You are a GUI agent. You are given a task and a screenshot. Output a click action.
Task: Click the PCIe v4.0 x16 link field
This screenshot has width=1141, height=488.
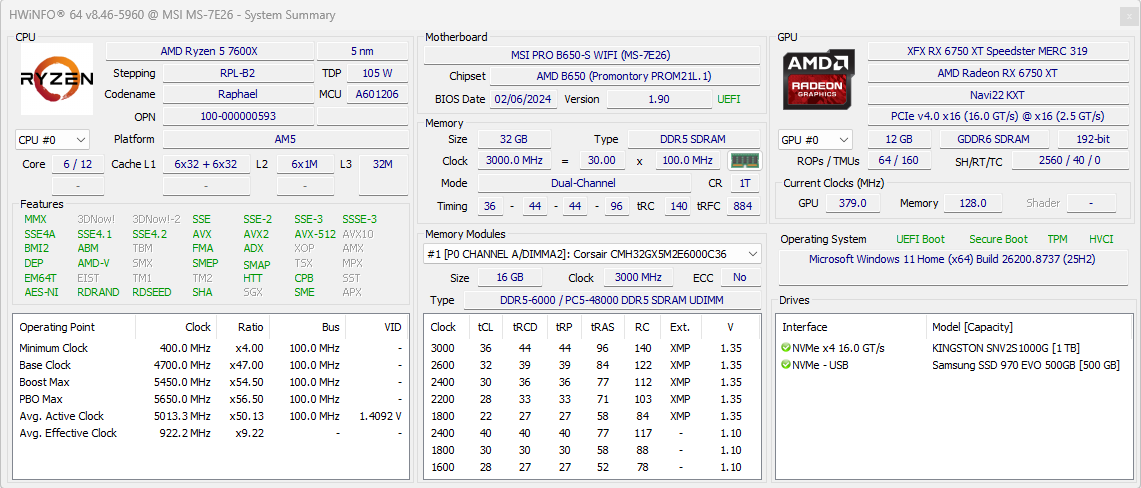(x=999, y=116)
